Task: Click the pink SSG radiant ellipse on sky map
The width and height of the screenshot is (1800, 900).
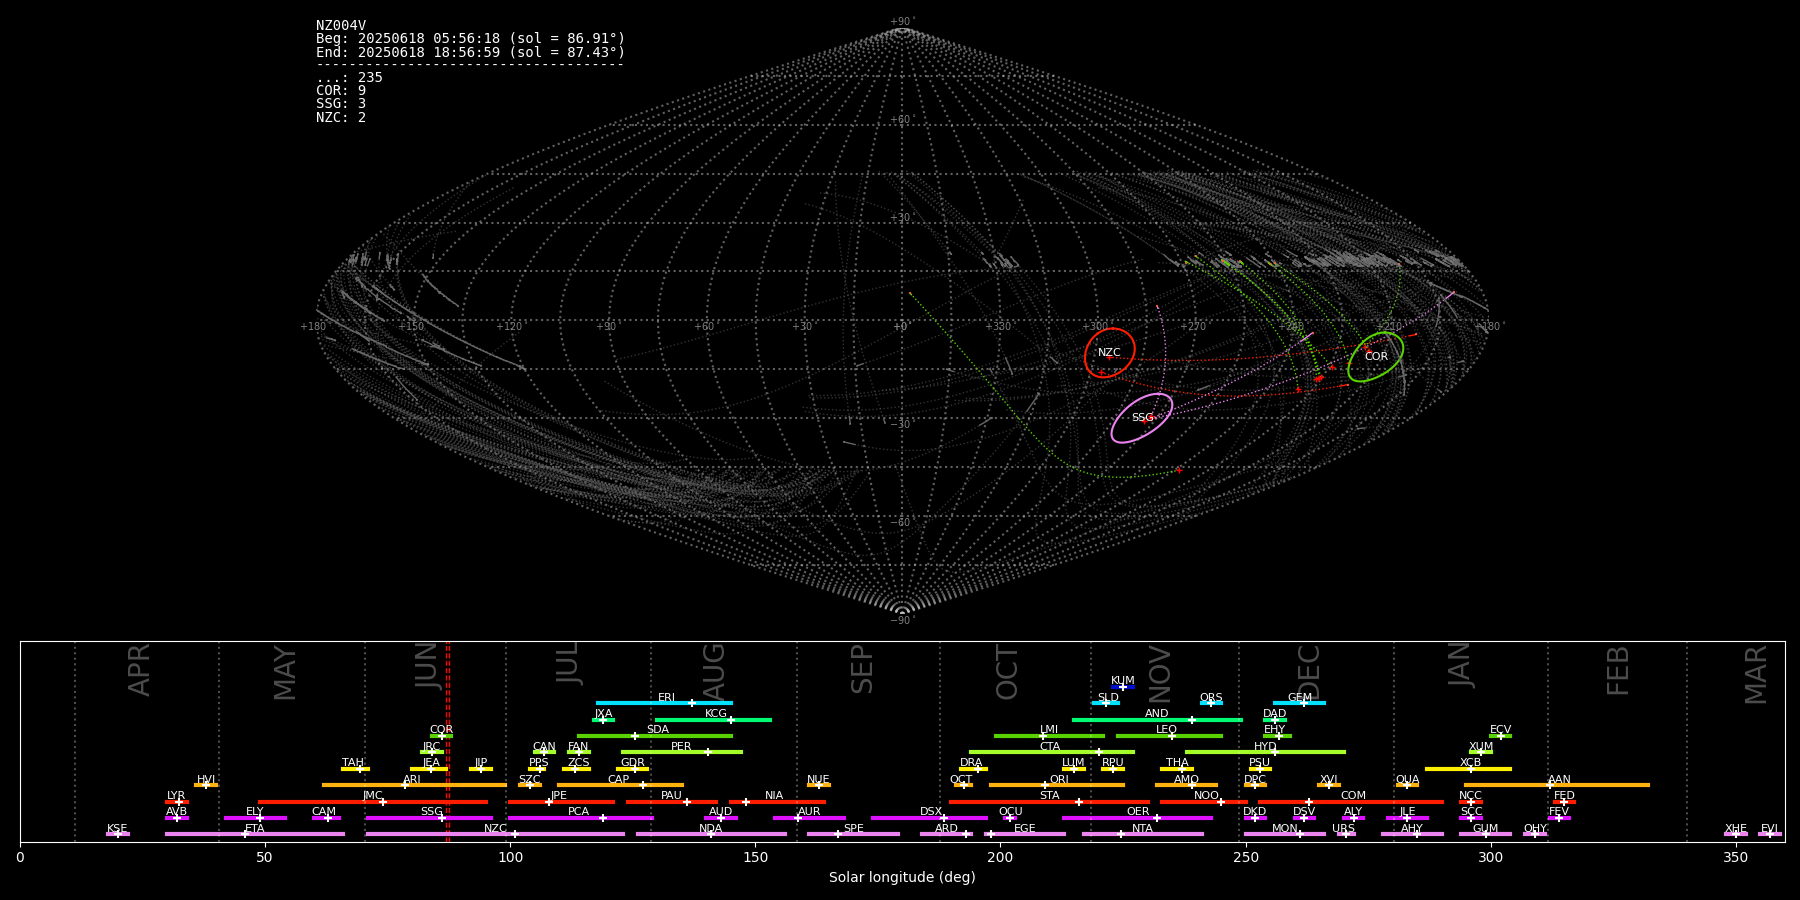Action: click(x=1142, y=418)
